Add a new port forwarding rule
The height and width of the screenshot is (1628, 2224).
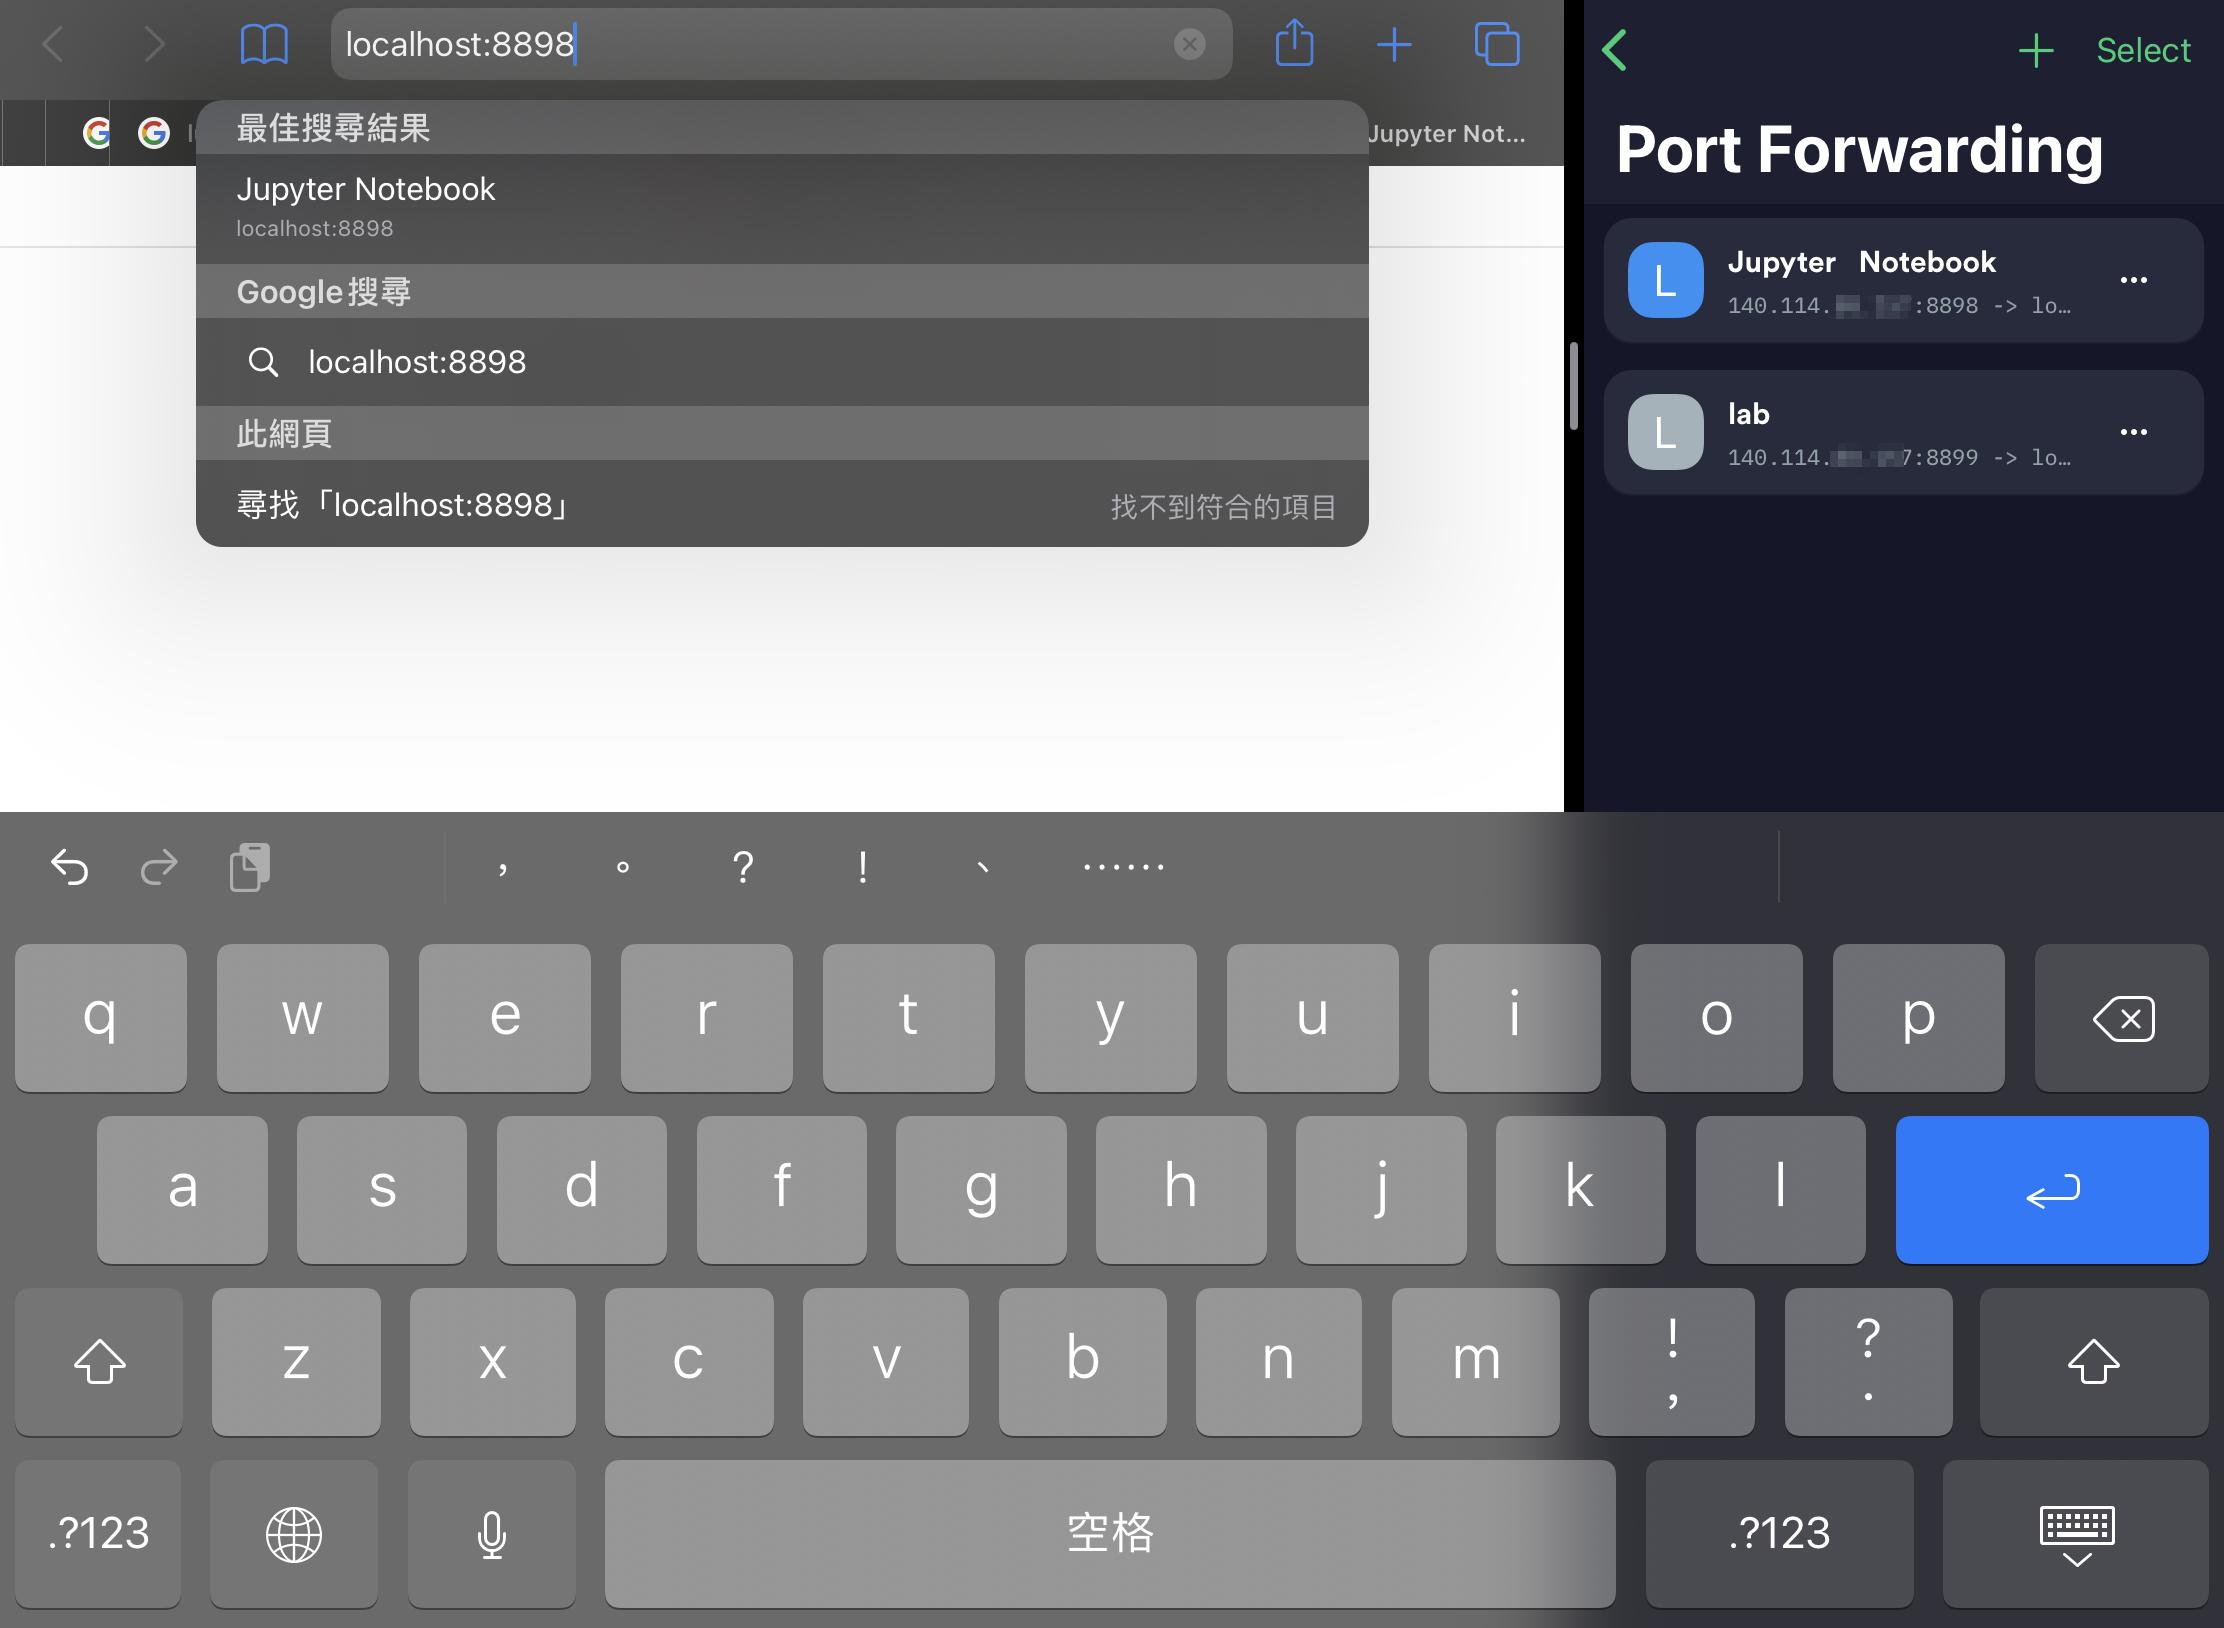click(x=2036, y=50)
